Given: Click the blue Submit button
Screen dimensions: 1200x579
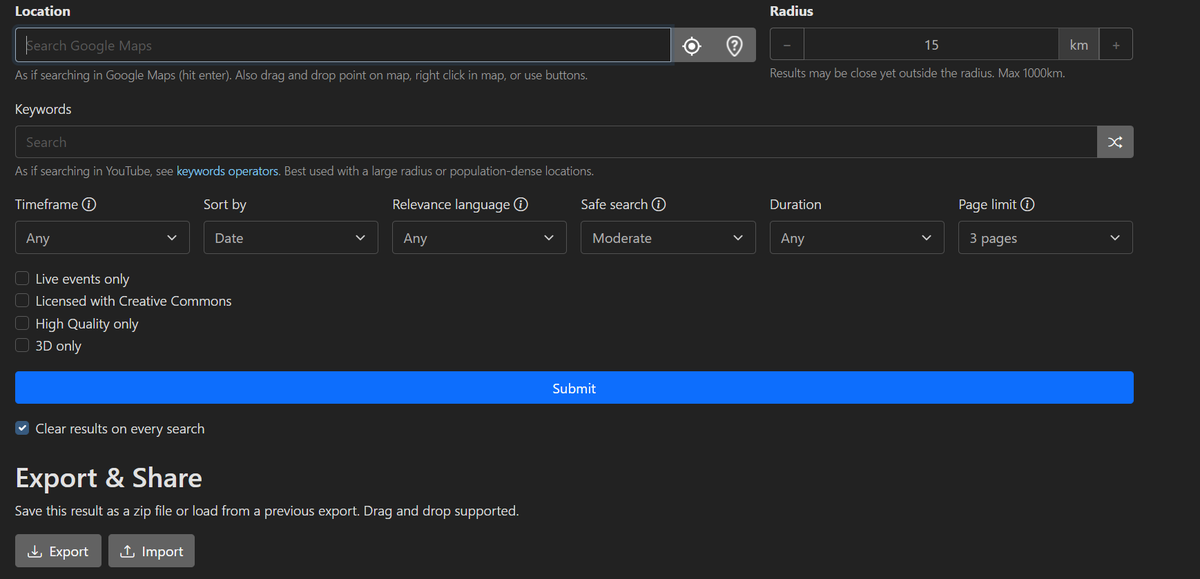Looking at the screenshot, I should coord(574,388).
